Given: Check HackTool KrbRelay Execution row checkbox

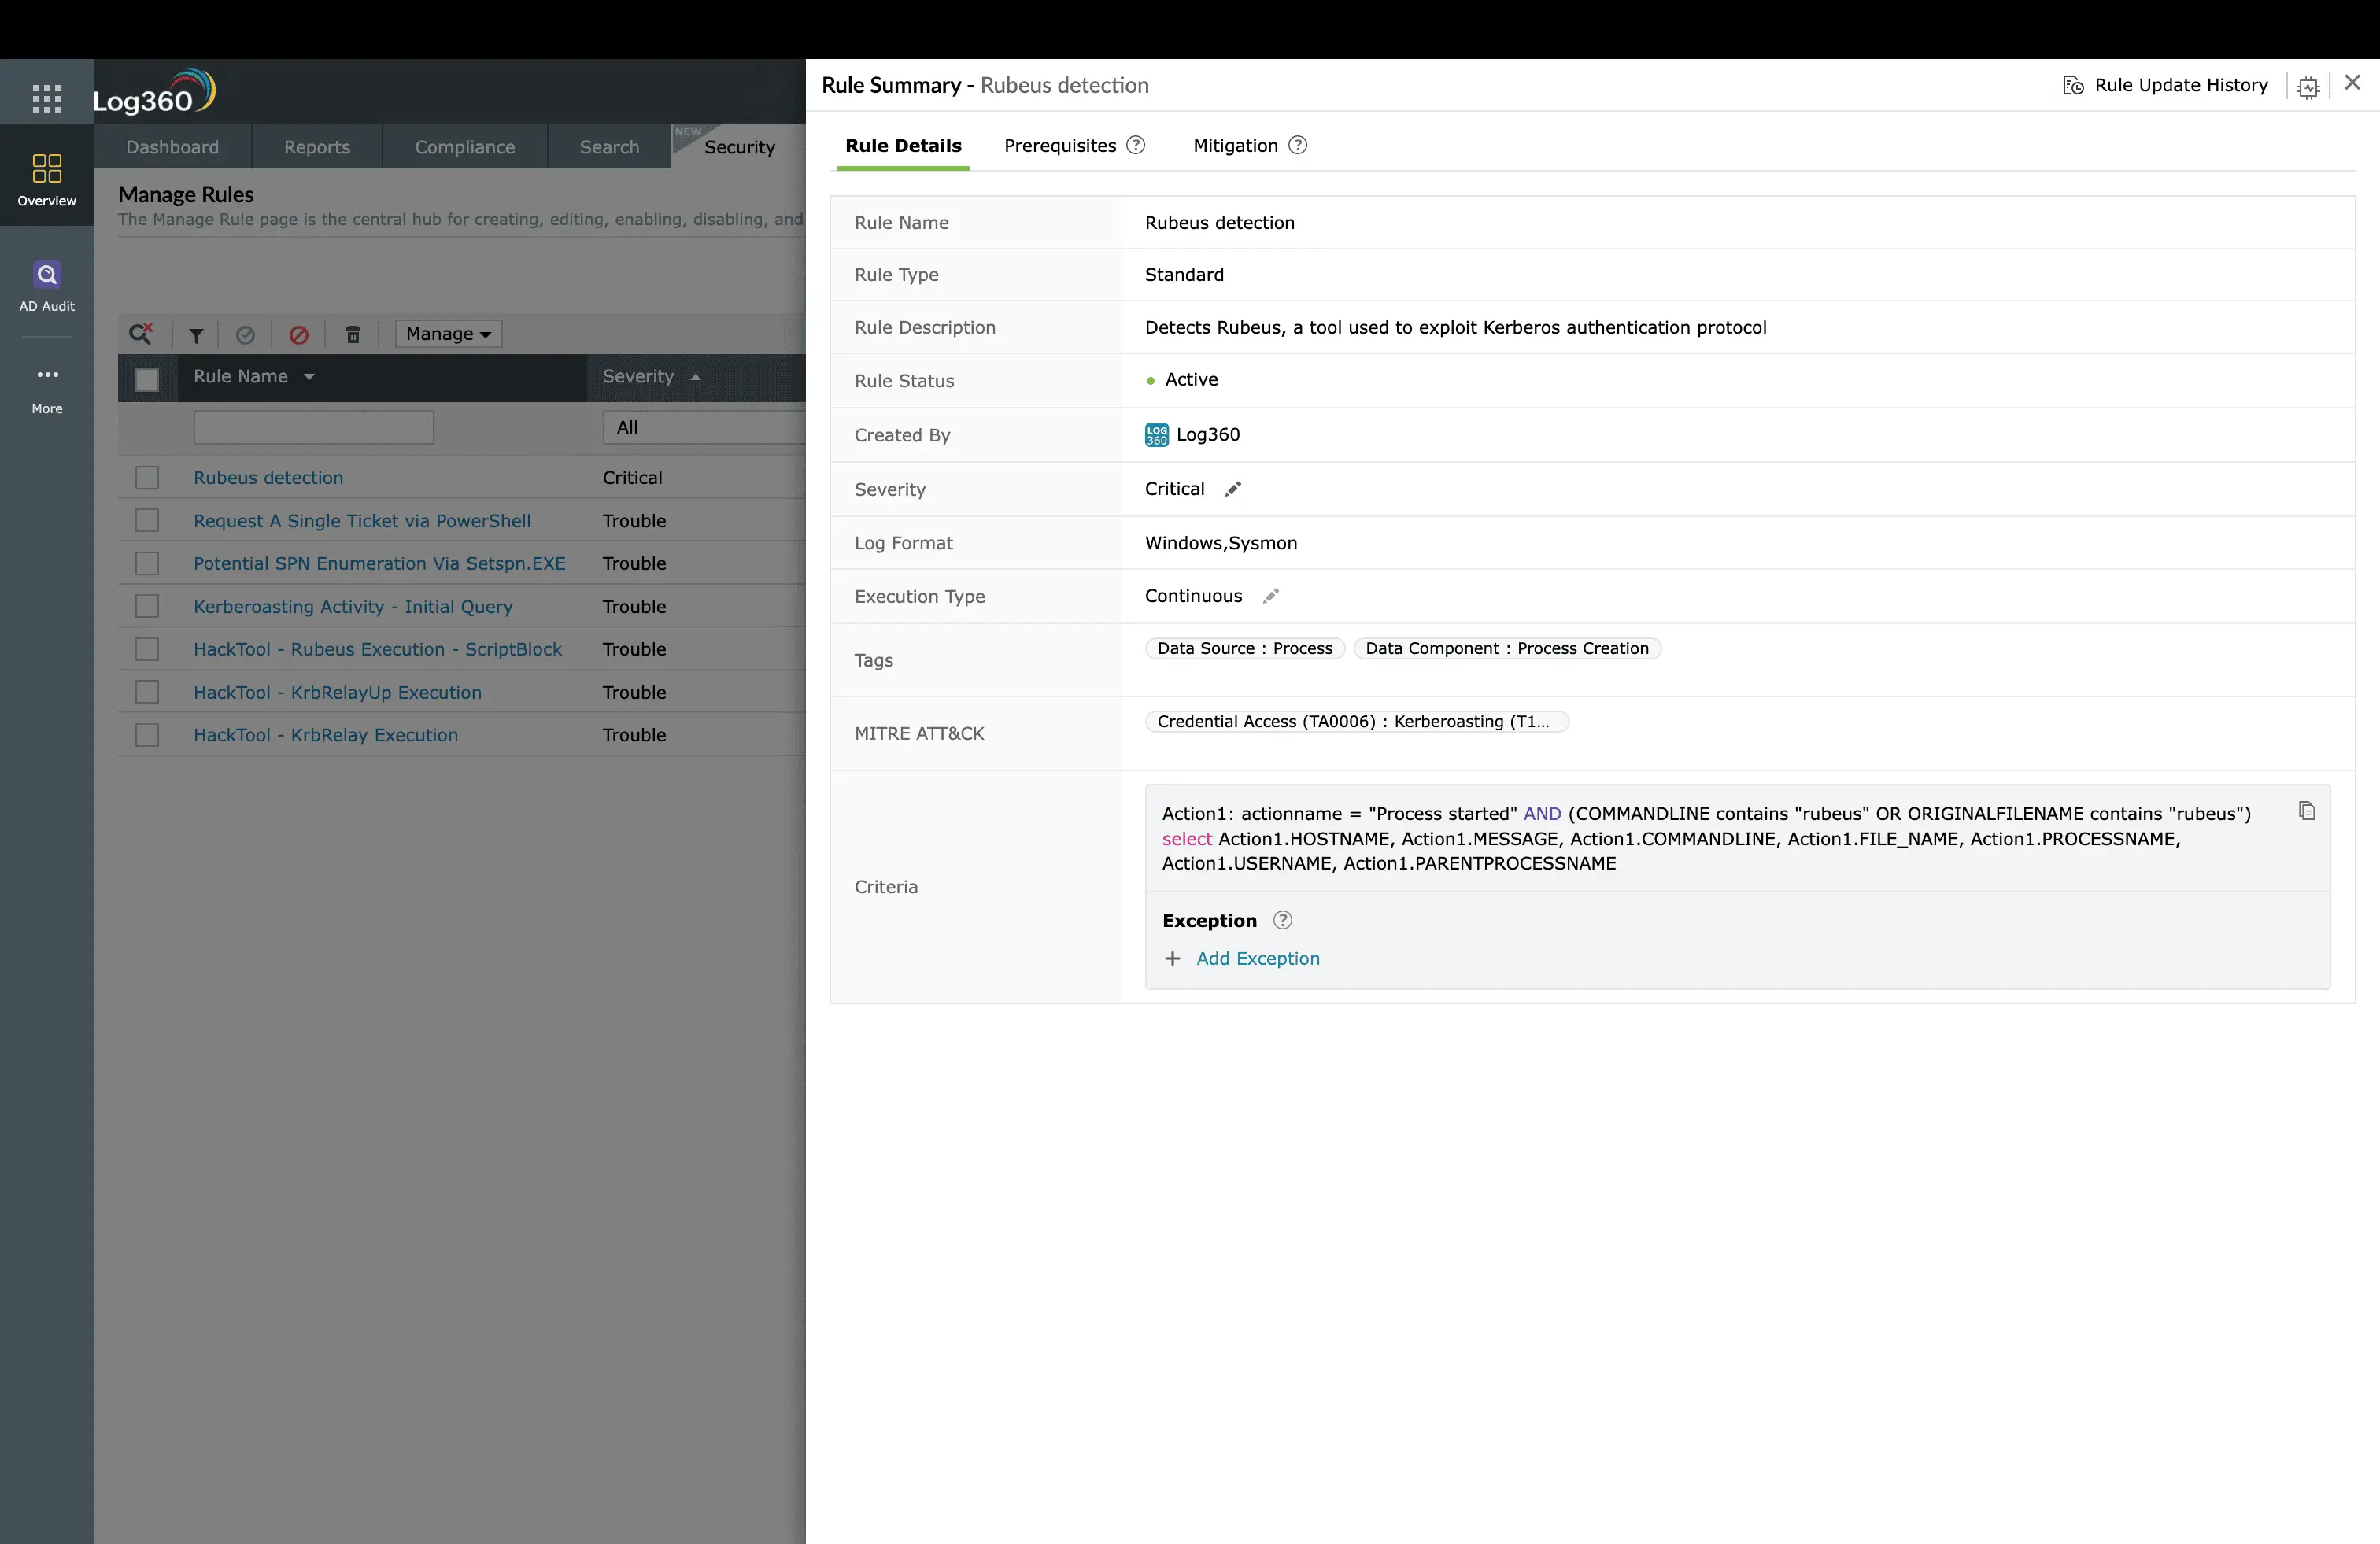Looking at the screenshot, I should tap(147, 735).
